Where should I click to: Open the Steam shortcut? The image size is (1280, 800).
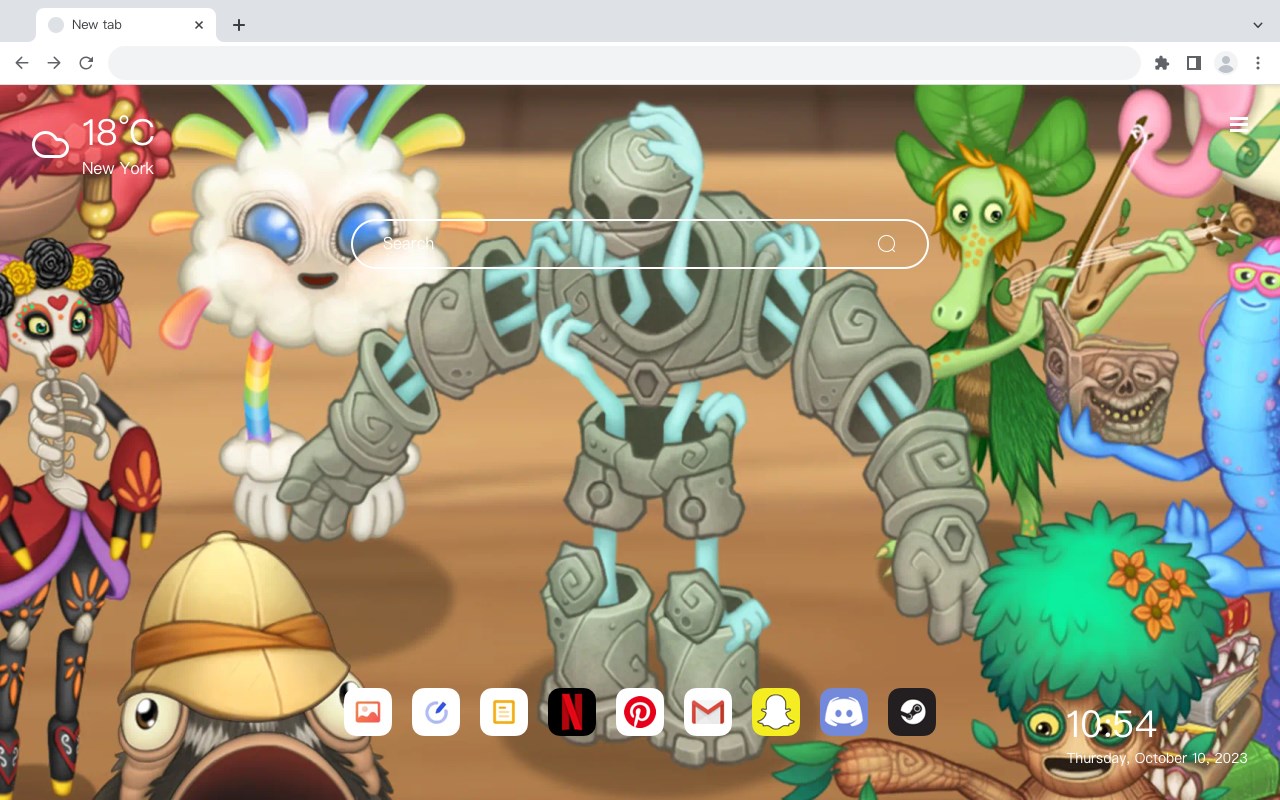(x=912, y=712)
